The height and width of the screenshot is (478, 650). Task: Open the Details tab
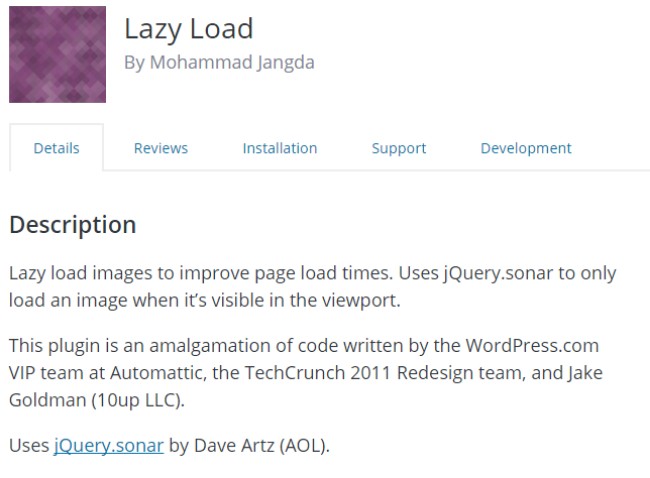point(56,148)
